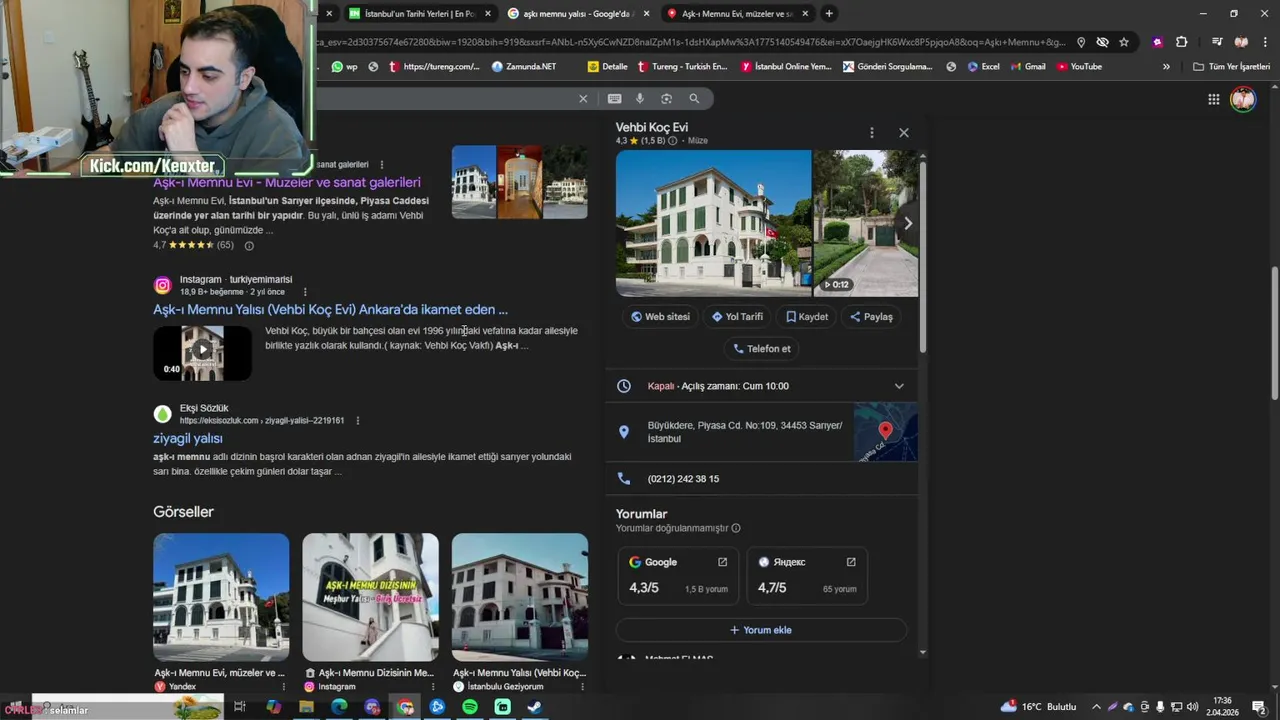This screenshot has height=720, width=1280.
Task: Open the on-screen keyboard input tool
Action: (x=614, y=98)
